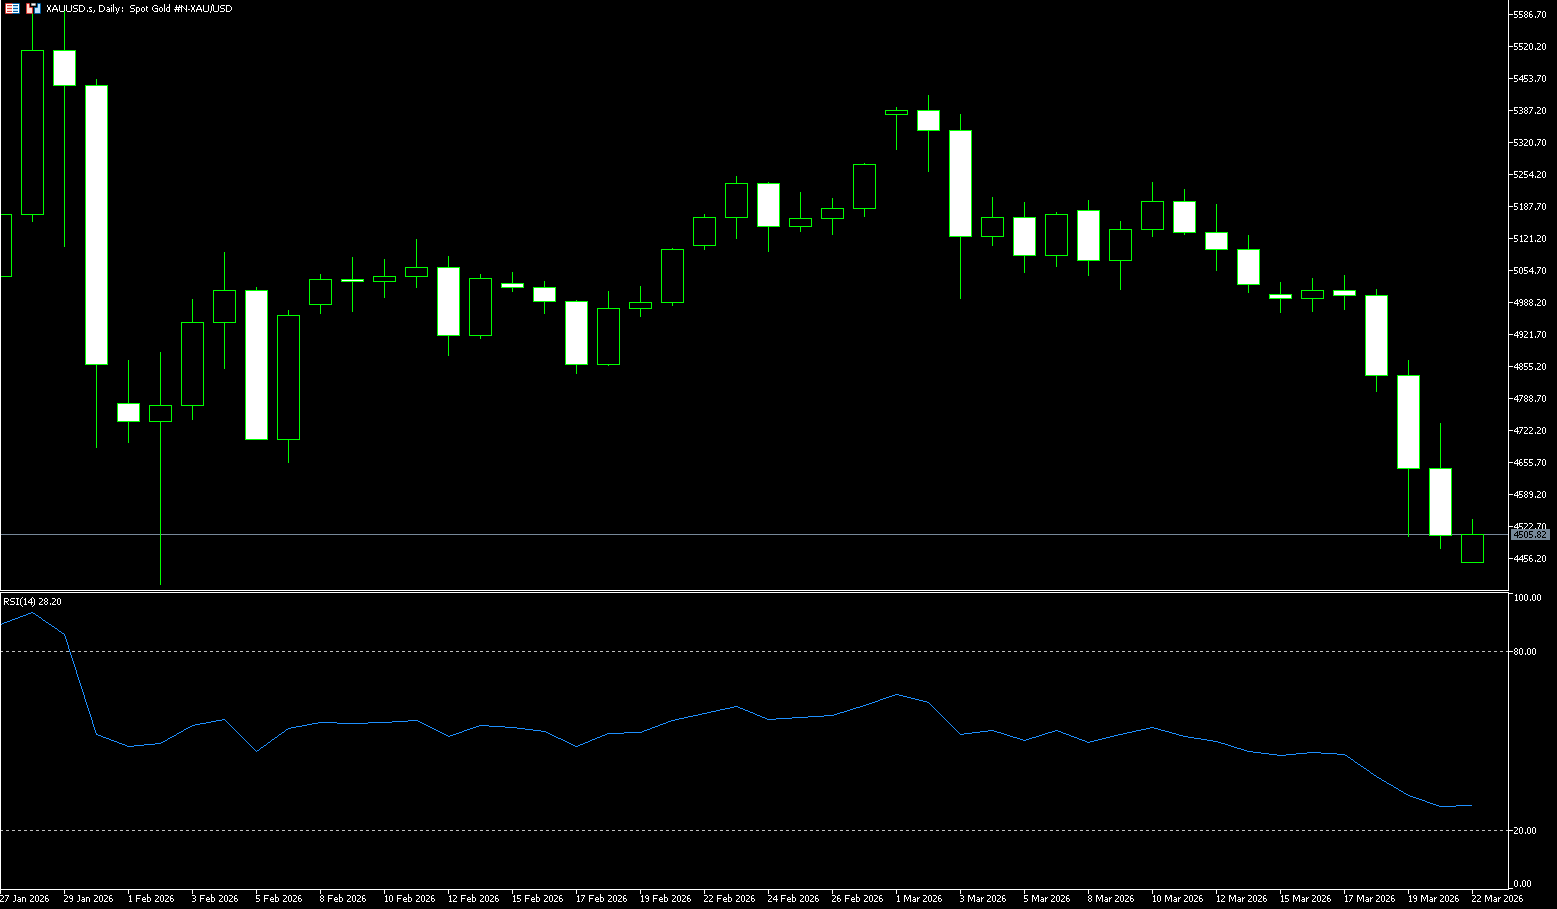Click the long lower wick on the 1 Feb candle
Screen dimensions: 1557x909
coord(160,500)
